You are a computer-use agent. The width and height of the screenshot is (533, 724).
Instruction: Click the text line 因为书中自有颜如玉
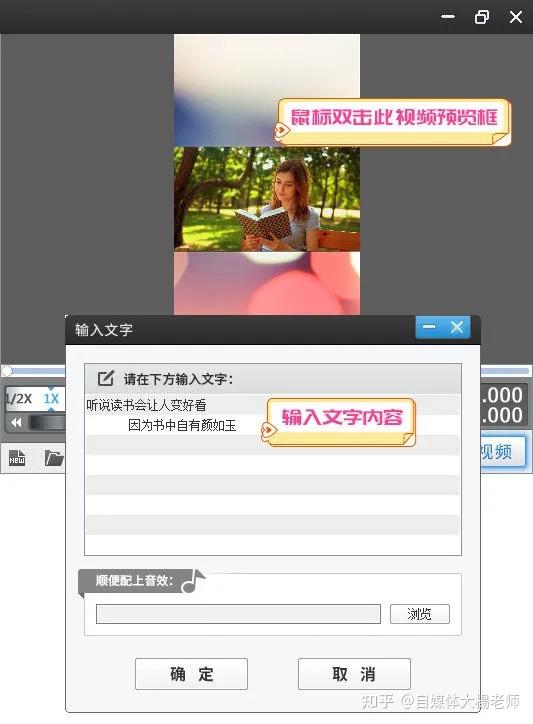click(182, 425)
